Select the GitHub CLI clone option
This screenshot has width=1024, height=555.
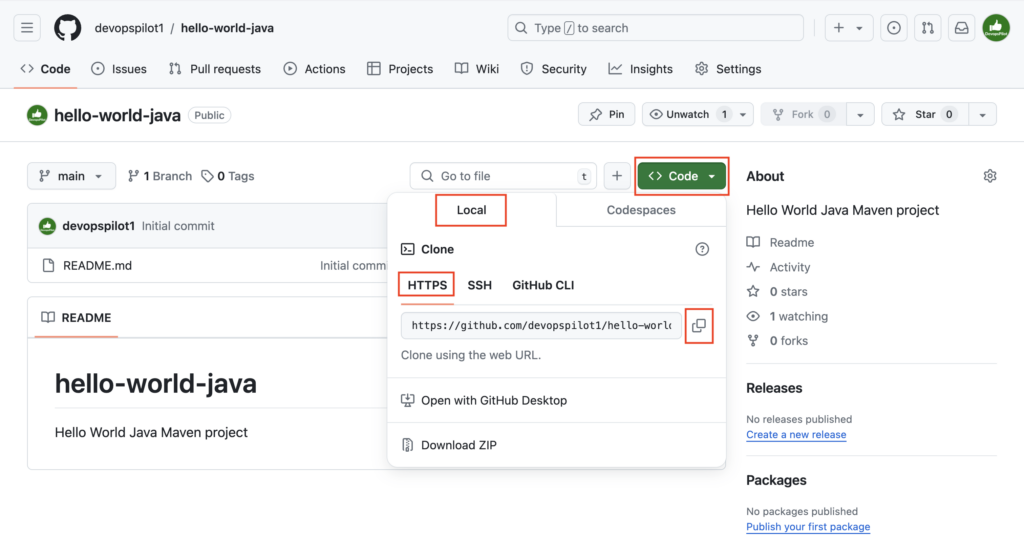point(543,285)
